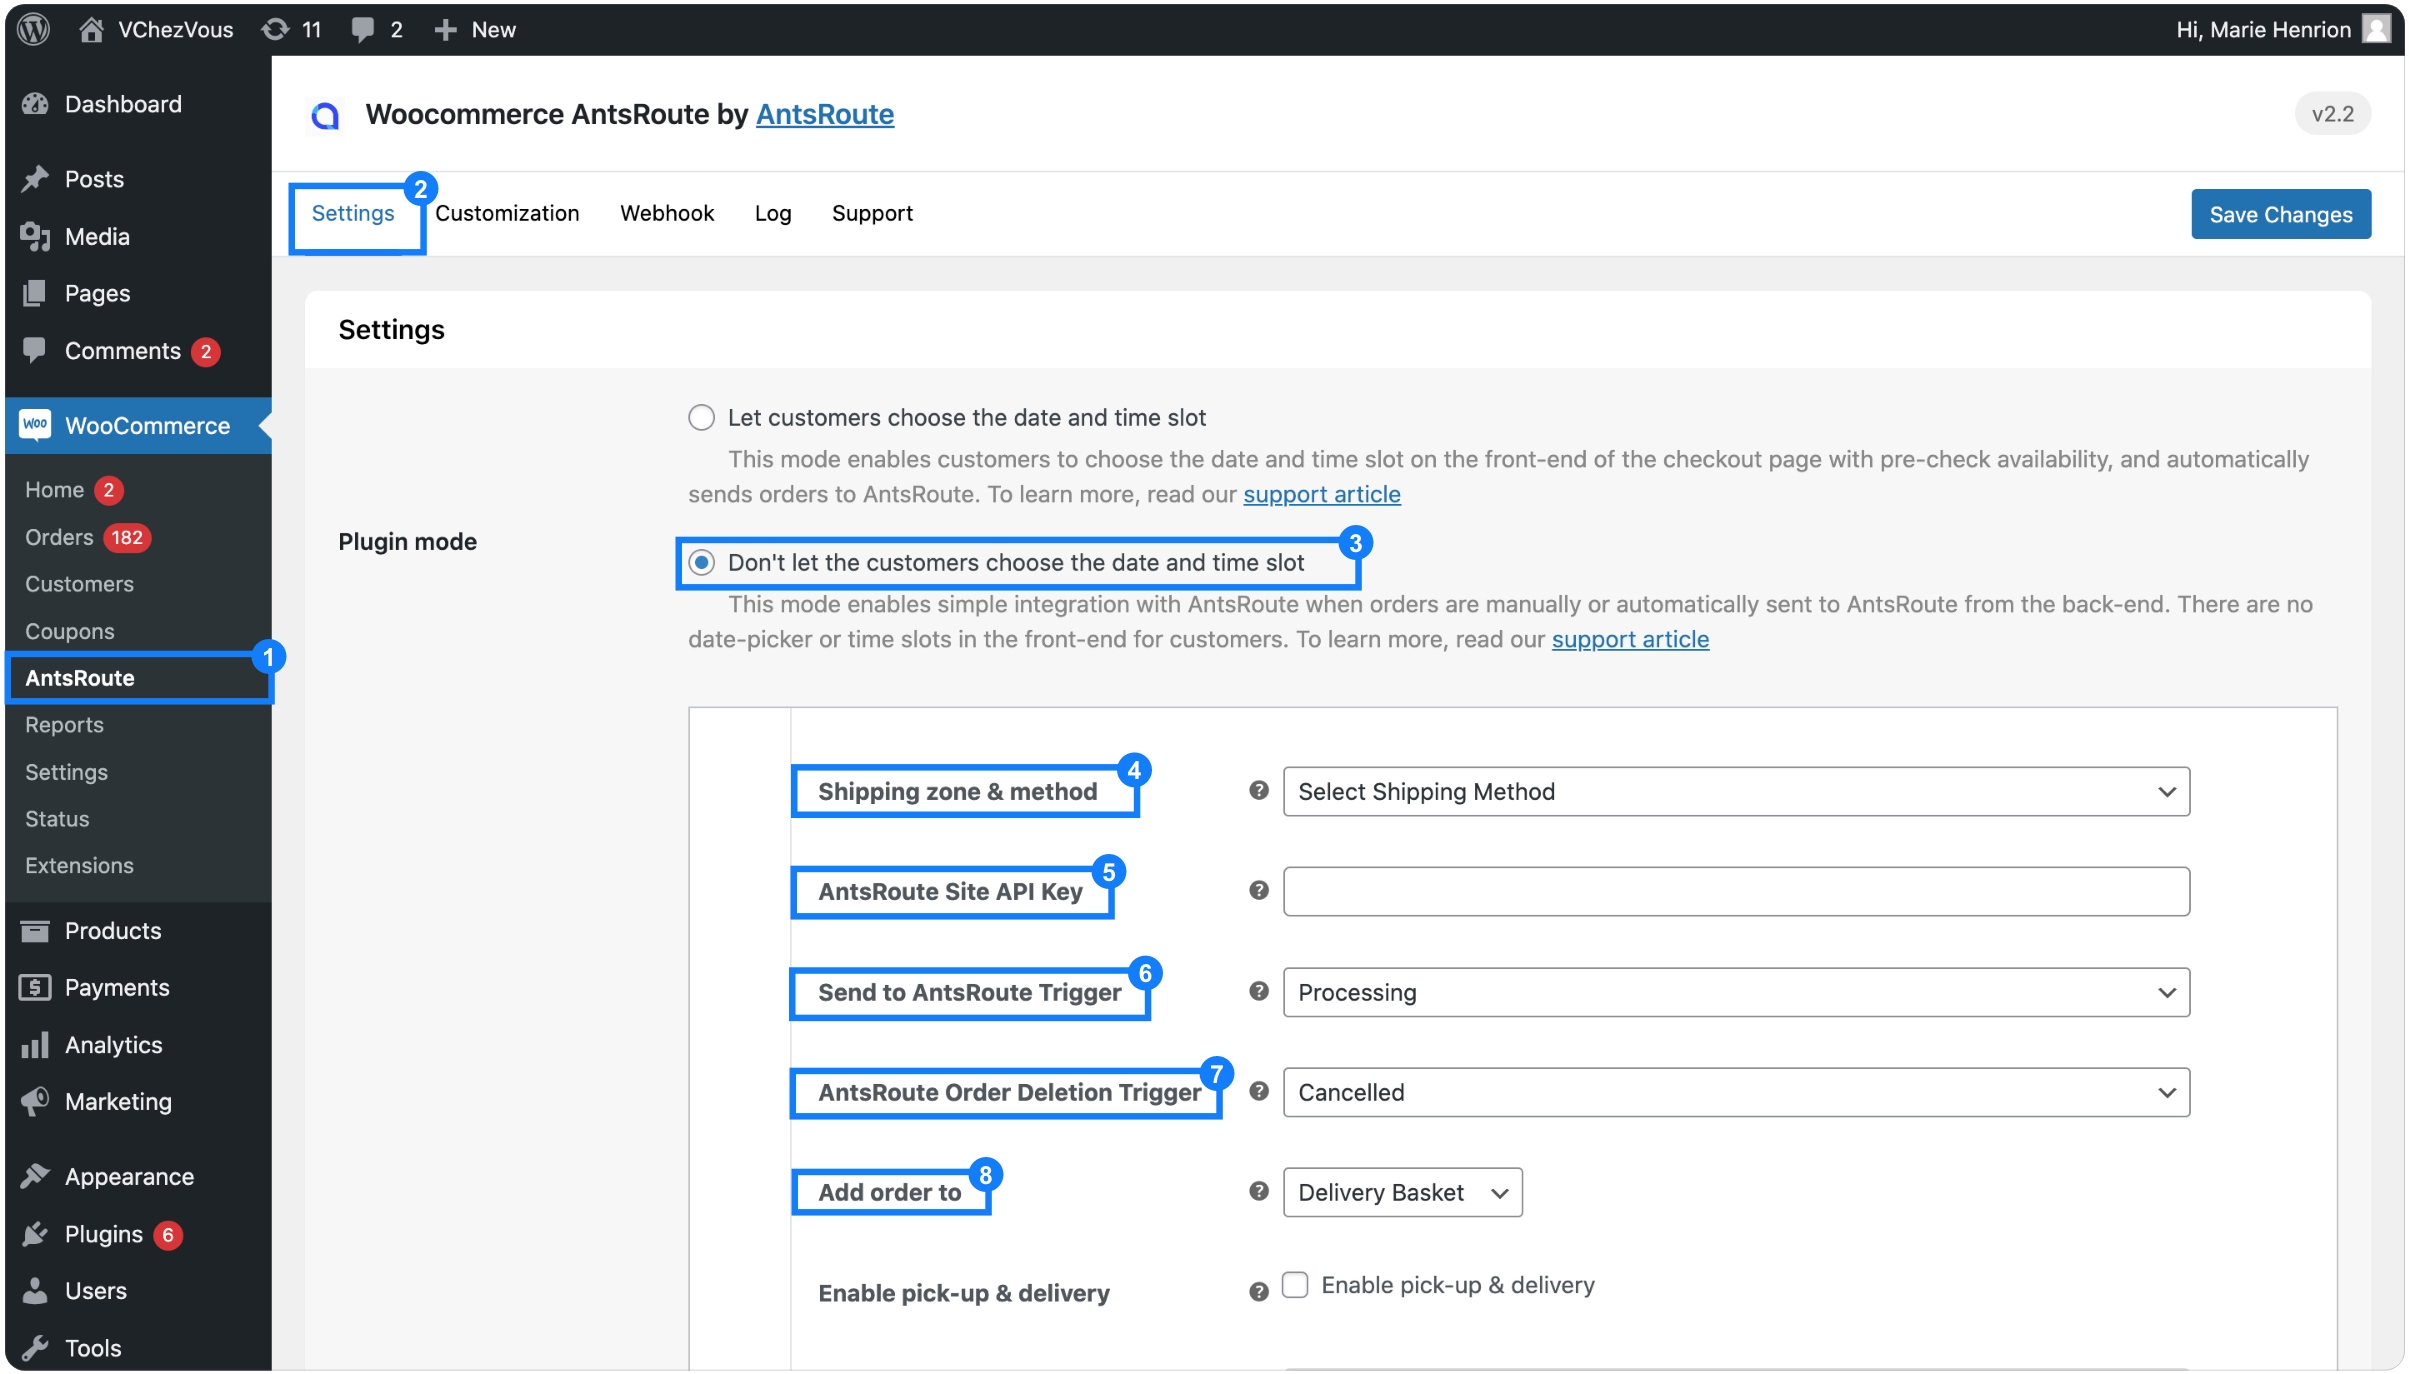Click help icon for Shipping zone & method

1259,790
